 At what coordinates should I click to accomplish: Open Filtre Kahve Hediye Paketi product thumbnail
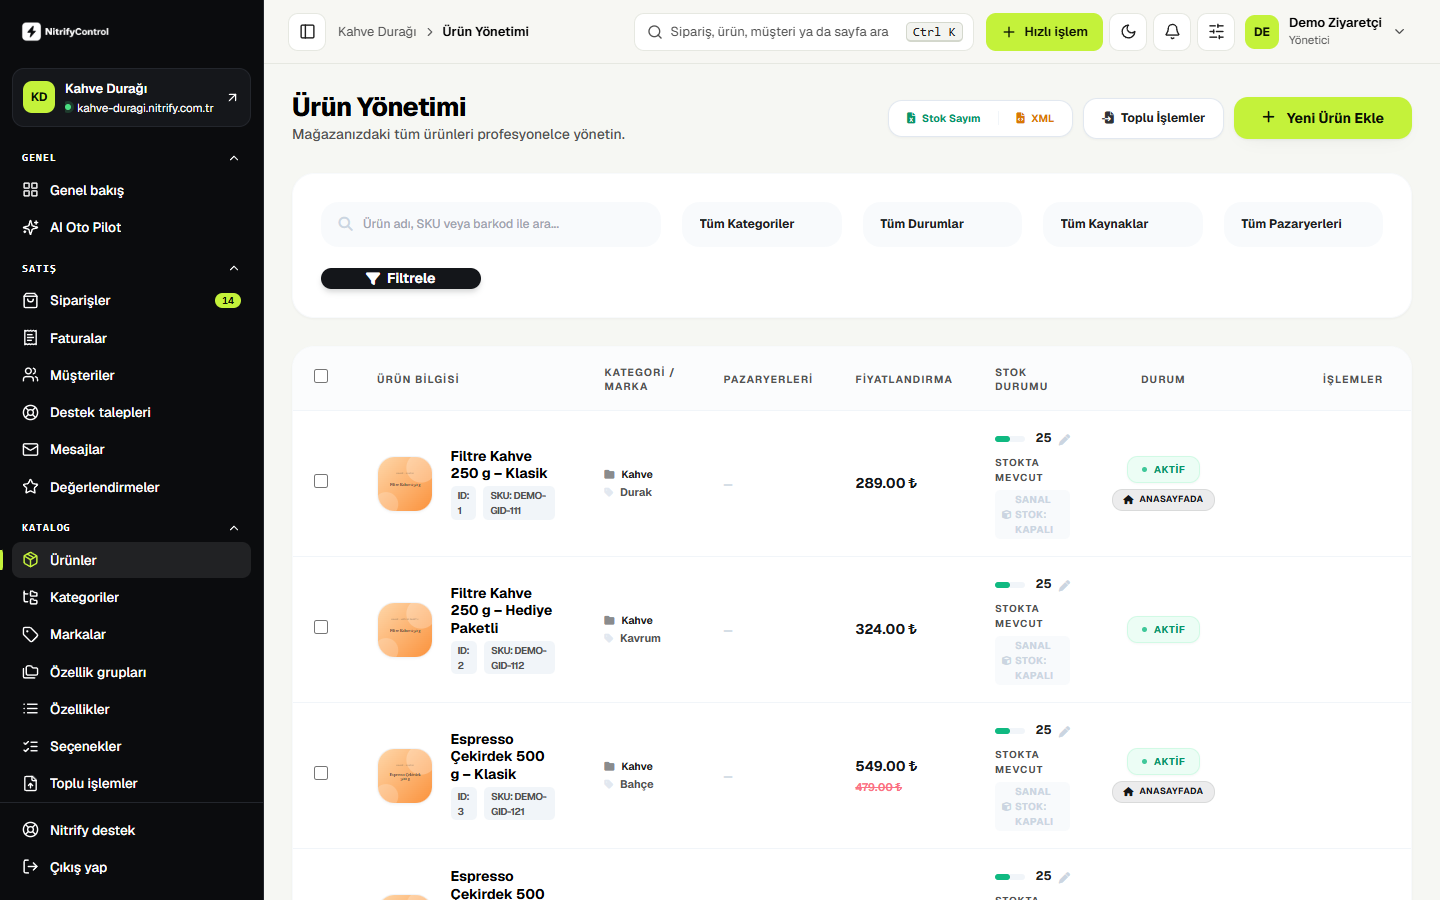[405, 630]
